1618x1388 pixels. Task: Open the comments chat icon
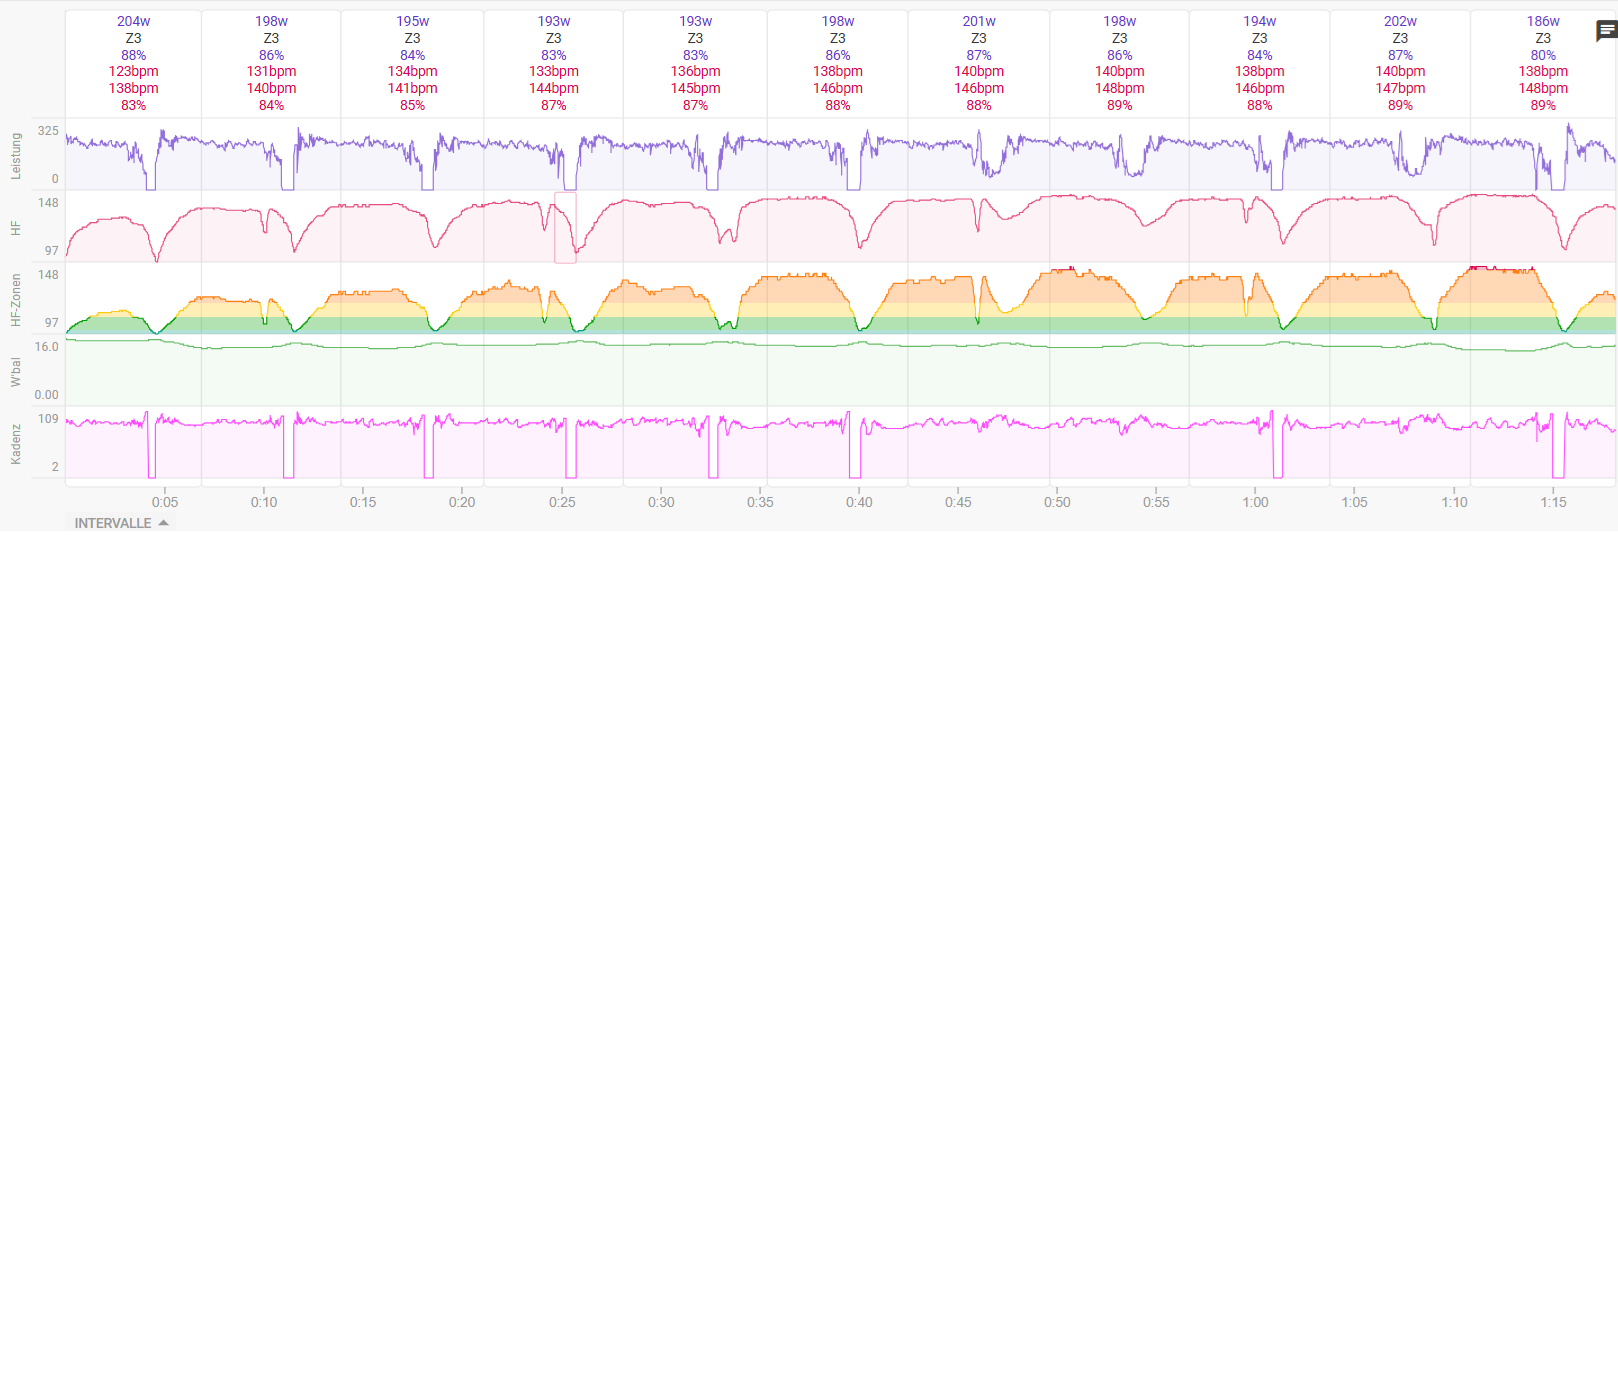tap(1606, 32)
